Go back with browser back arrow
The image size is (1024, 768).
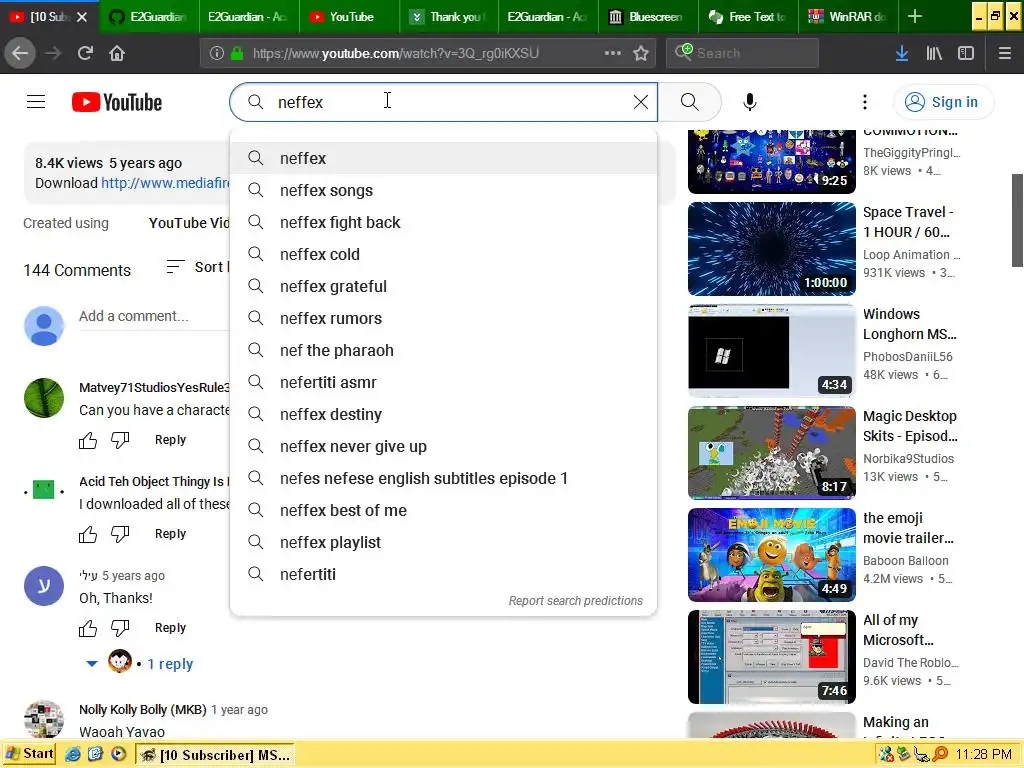pos(20,53)
